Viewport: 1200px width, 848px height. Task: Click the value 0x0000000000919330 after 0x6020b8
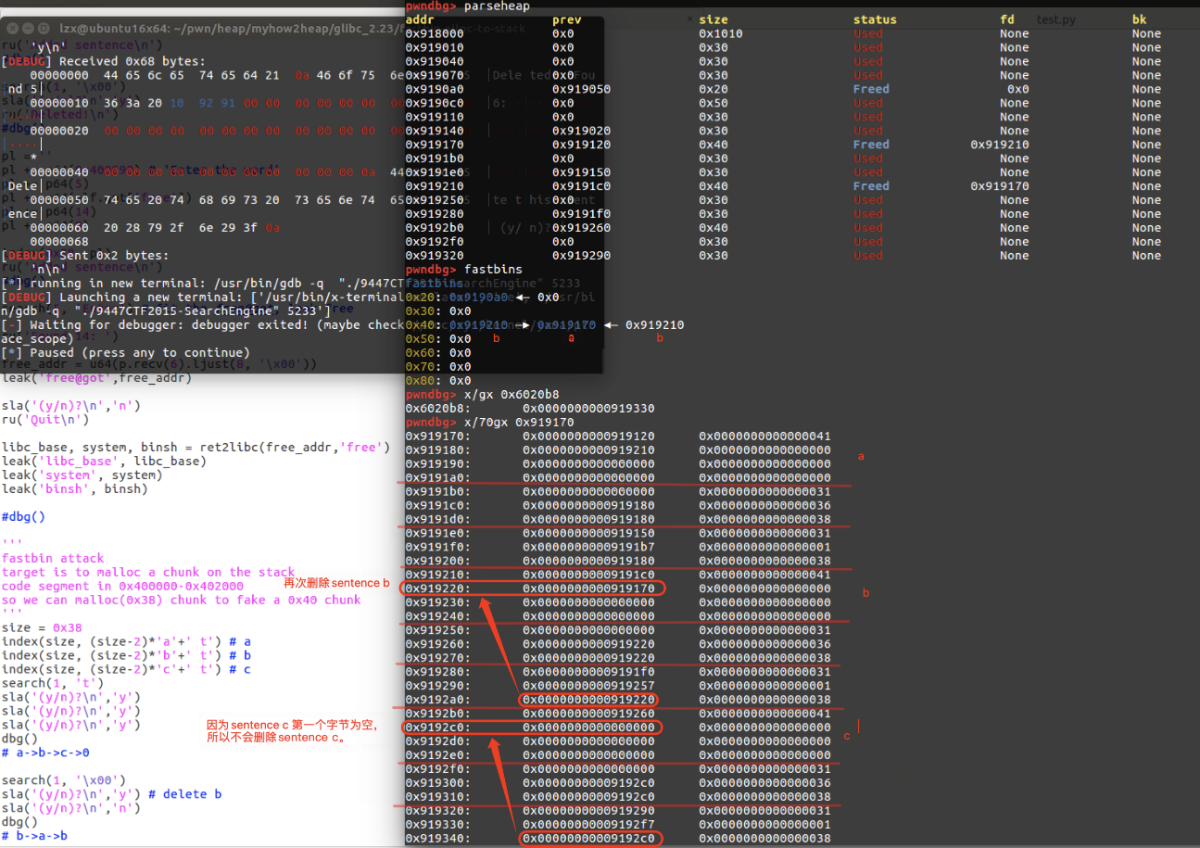coord(588,409)
